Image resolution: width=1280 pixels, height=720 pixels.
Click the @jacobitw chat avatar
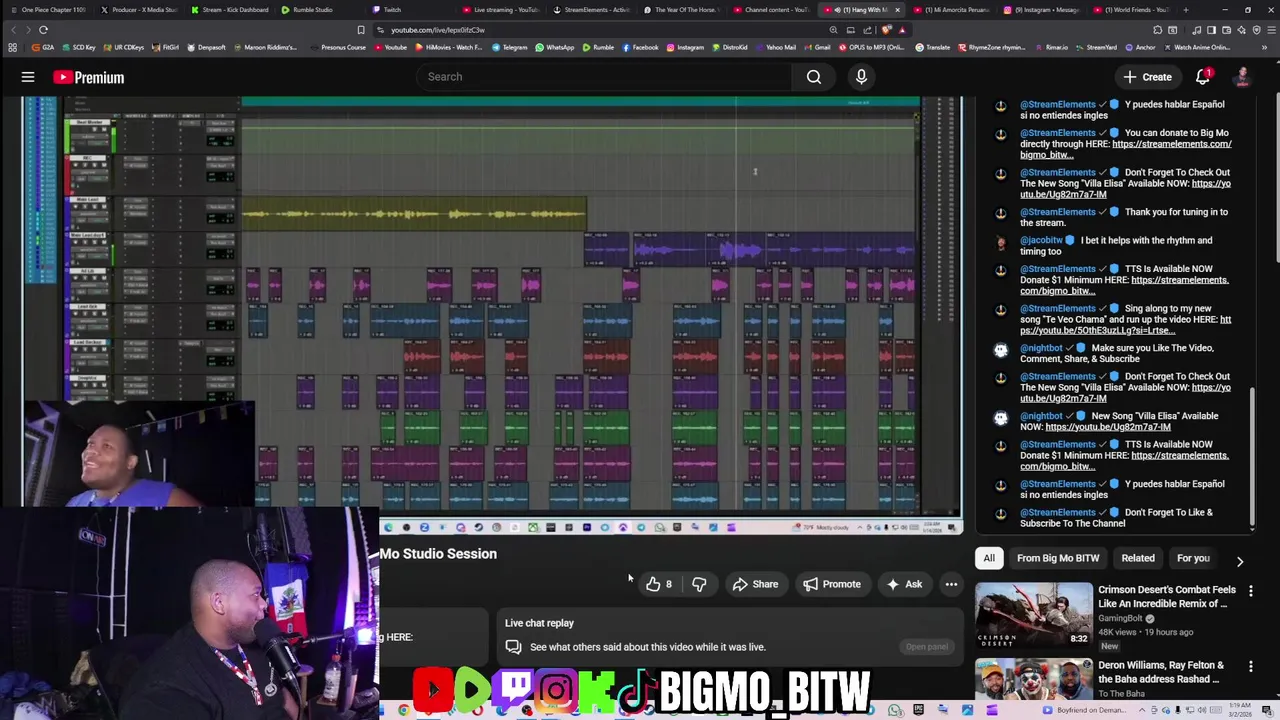point(1001,241)
